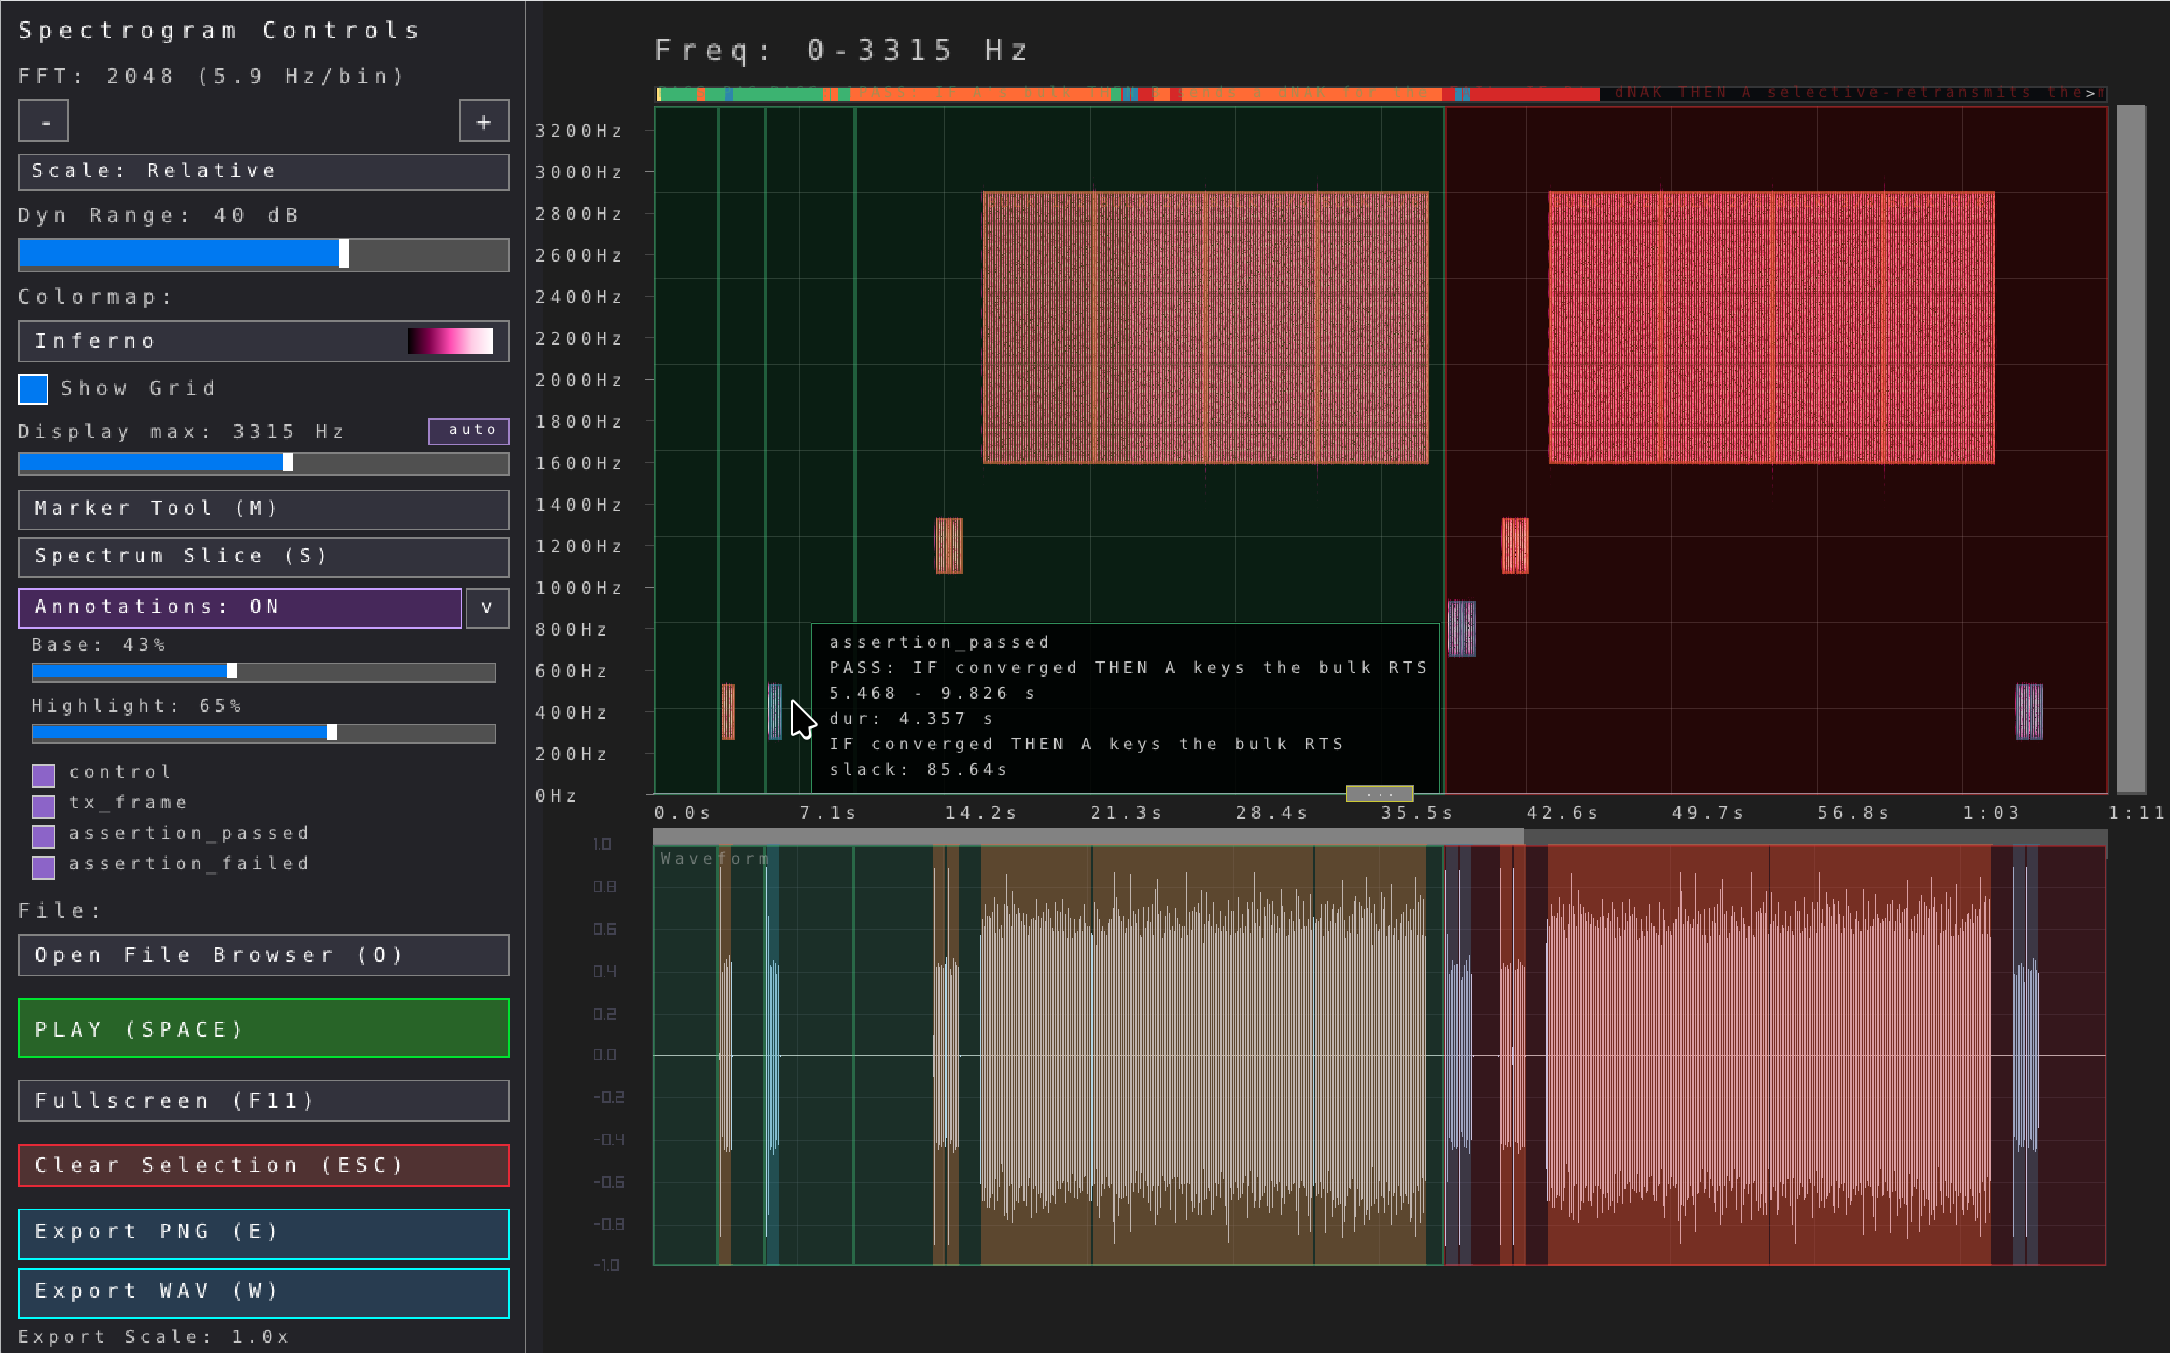Toggle the assertion_passed annotation checkbox

(43, 836)
